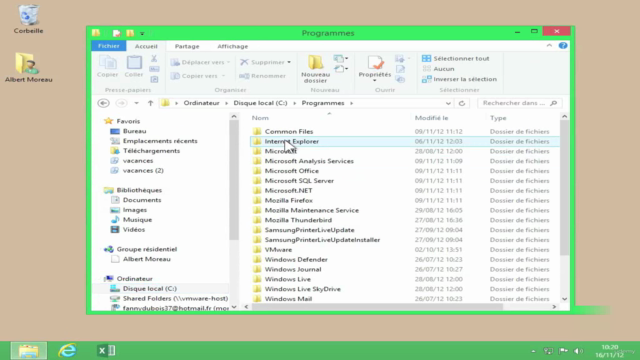Open the Fichier ribbon tab
The image size is (640, 360).
pyautogui.click(x=109, y=46)
